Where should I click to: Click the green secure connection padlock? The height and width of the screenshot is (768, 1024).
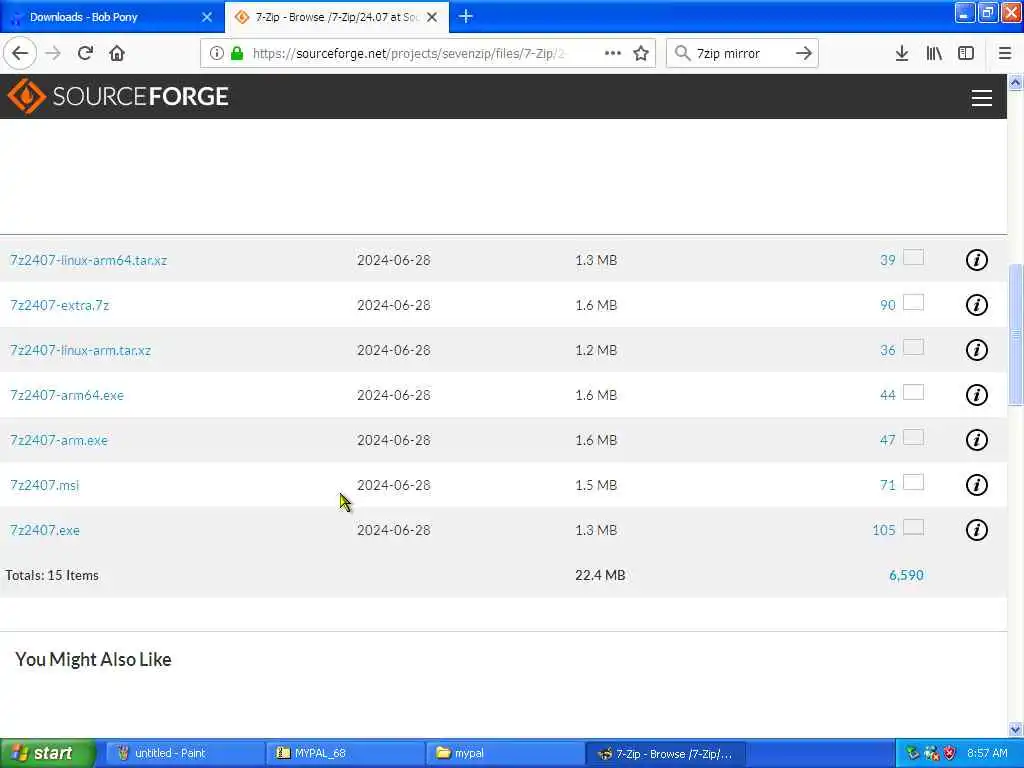[x=237, y=53]
